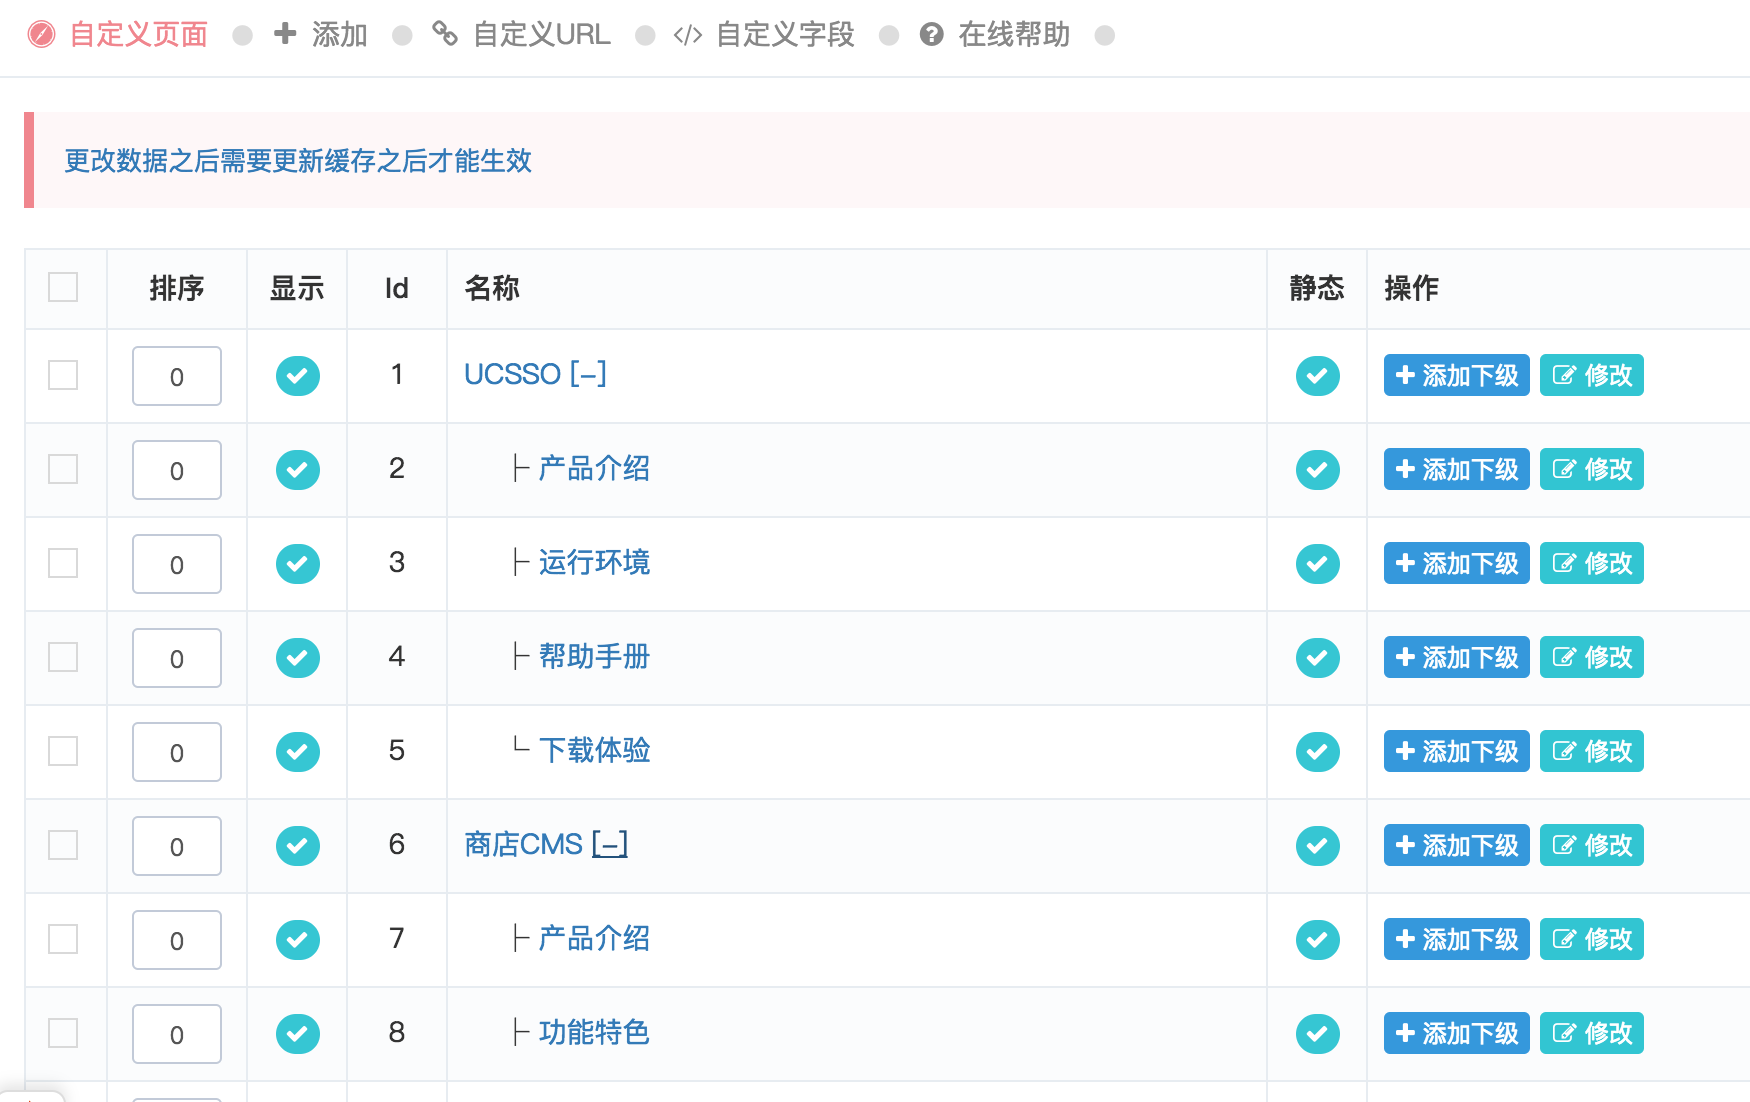Viewport: 1750px width, 1102px height.
Task: Toggle static status icon for UCSSO
Action: pyautogui.click(x=1318, y=376)
